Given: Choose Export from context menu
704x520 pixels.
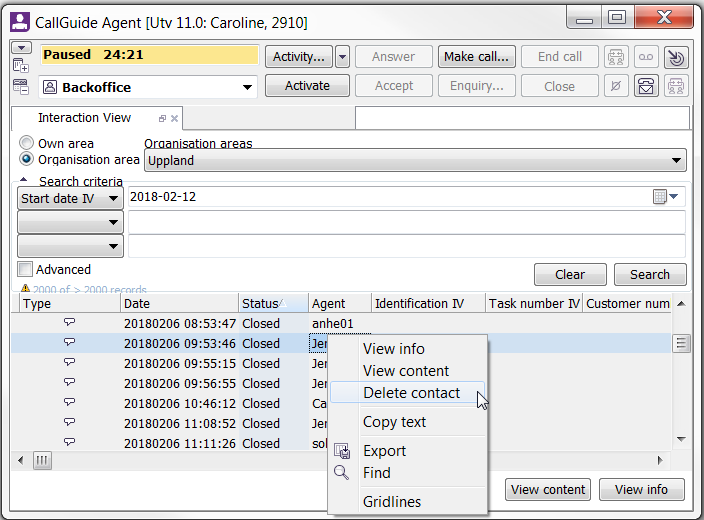Looking at the screenshot, I should coord(385,451).
